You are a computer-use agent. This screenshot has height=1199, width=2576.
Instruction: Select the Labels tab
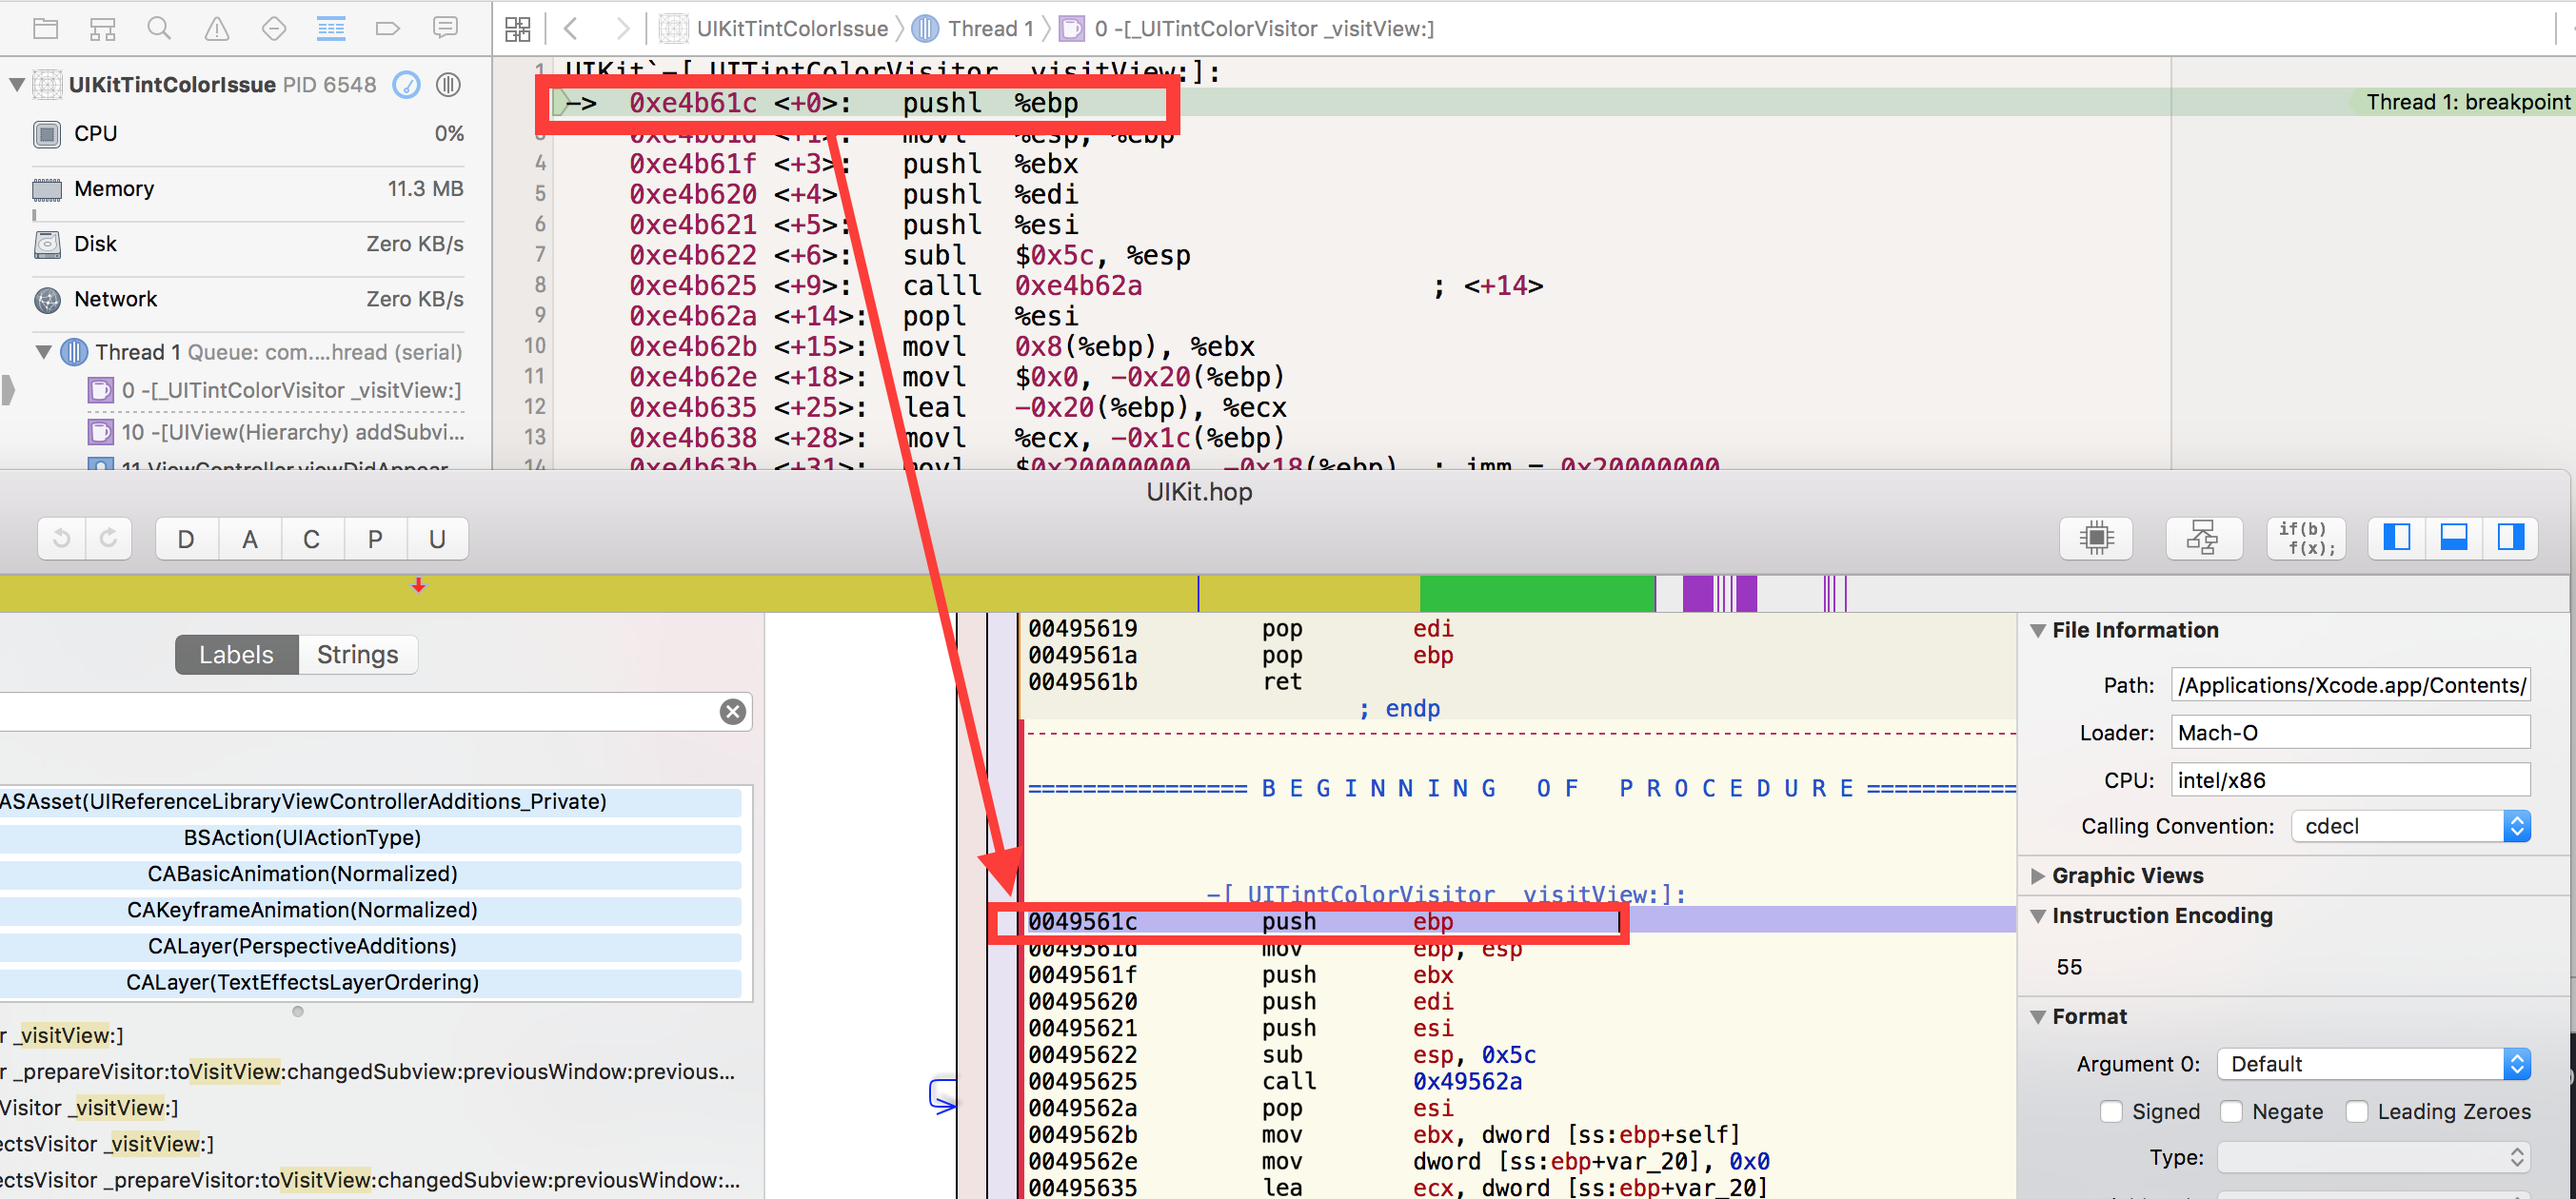click(236, 654)
